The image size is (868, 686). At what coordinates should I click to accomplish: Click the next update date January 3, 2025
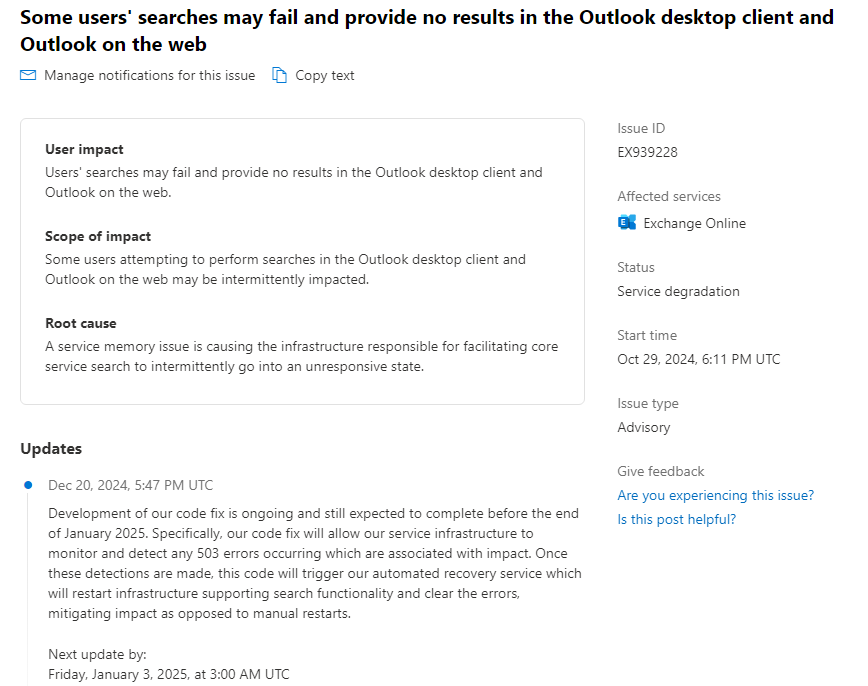[x=169, y=674]
